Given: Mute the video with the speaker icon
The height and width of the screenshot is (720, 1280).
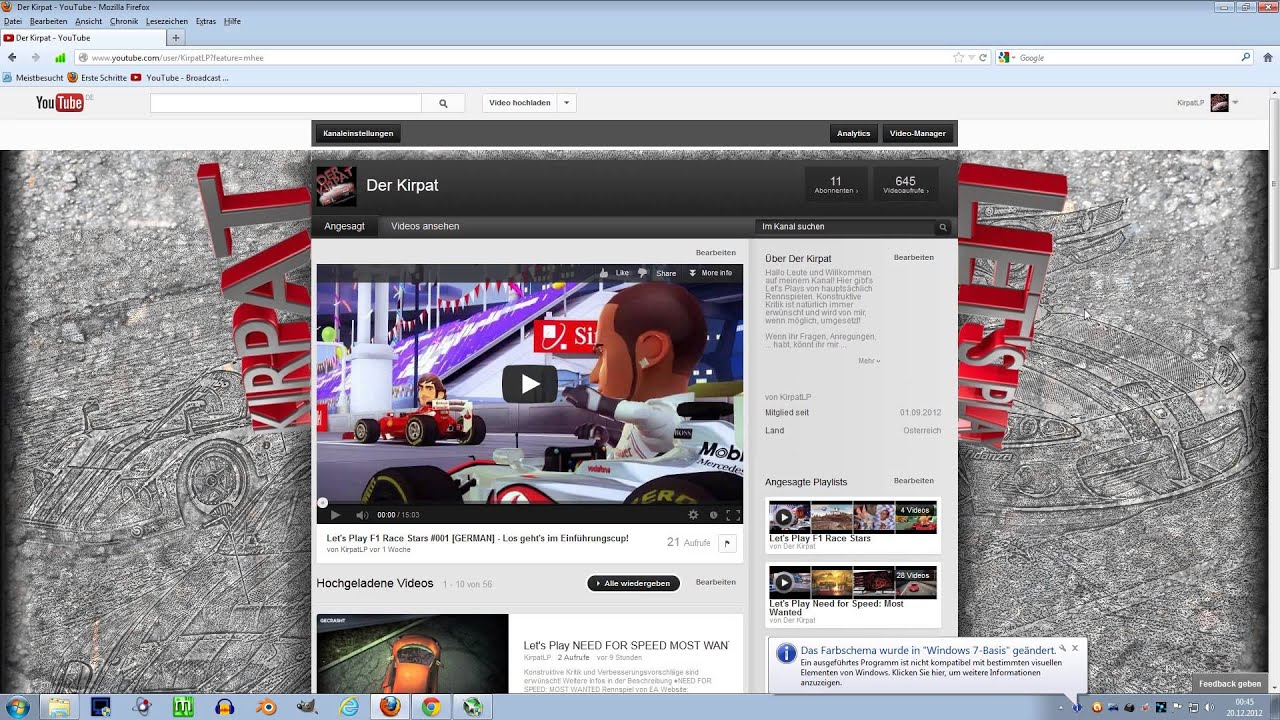Looking at the screenshot, I should (x=362, y=515).
